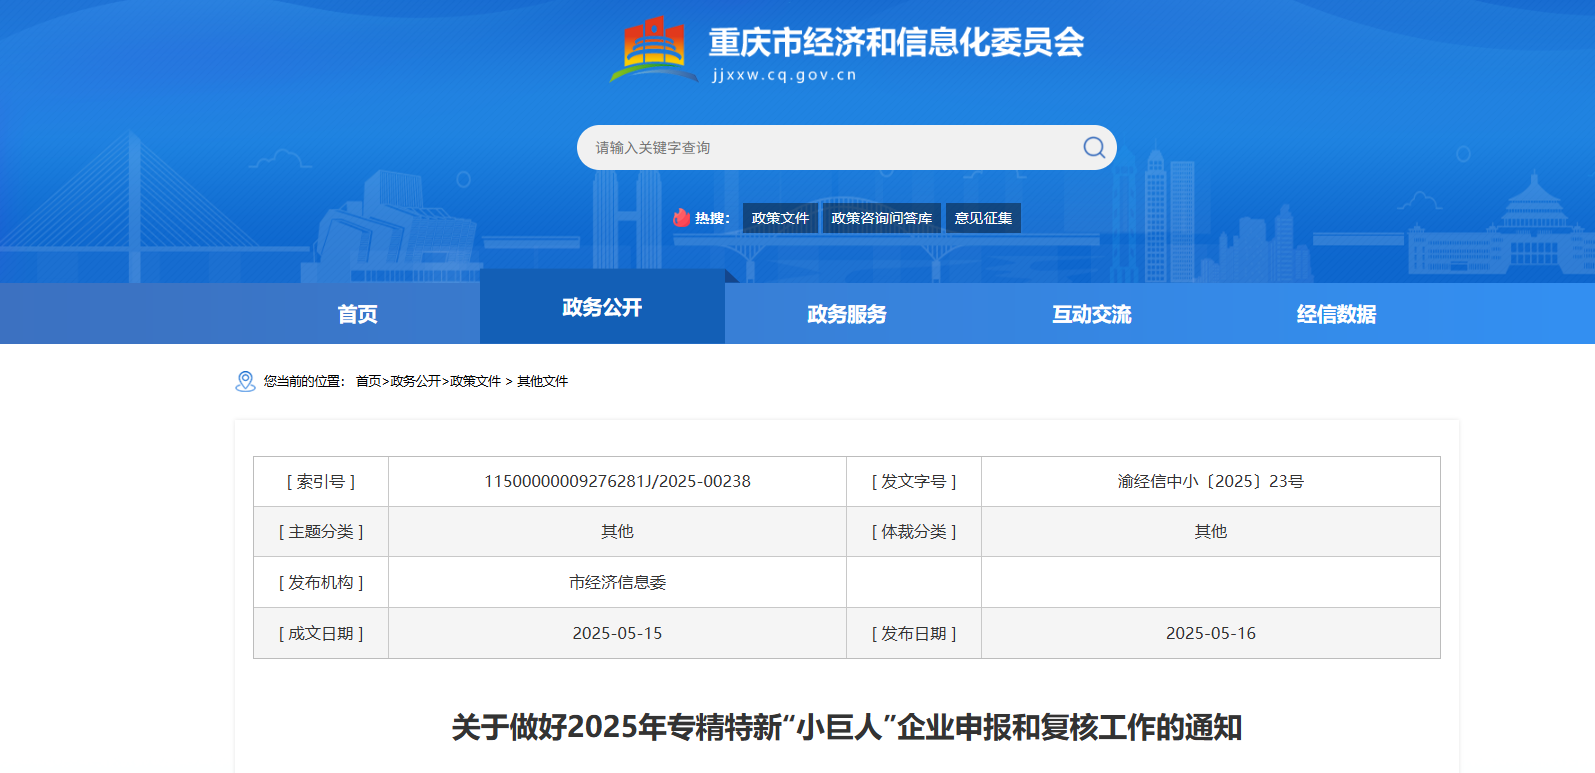Open the 政务公开 navigation tab

click(602, 308)
